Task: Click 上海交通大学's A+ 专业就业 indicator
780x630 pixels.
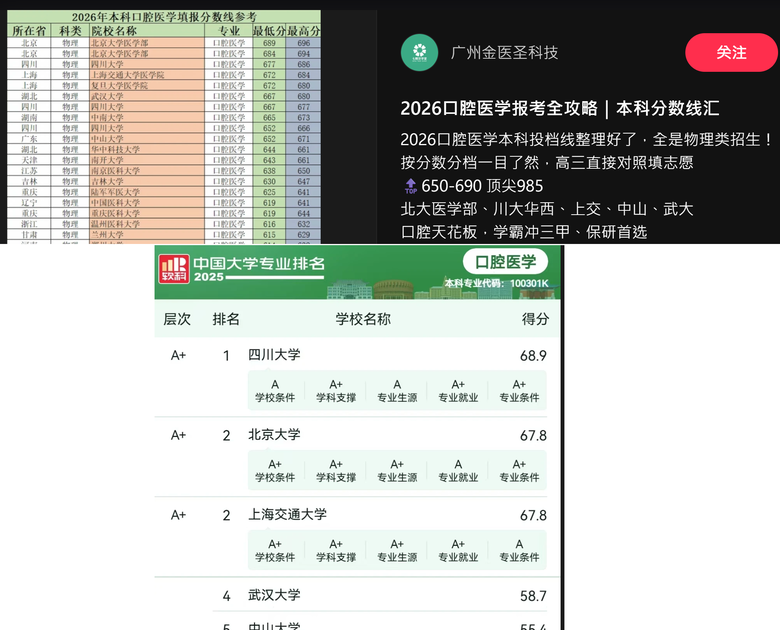Action: (x=458, y=550)
